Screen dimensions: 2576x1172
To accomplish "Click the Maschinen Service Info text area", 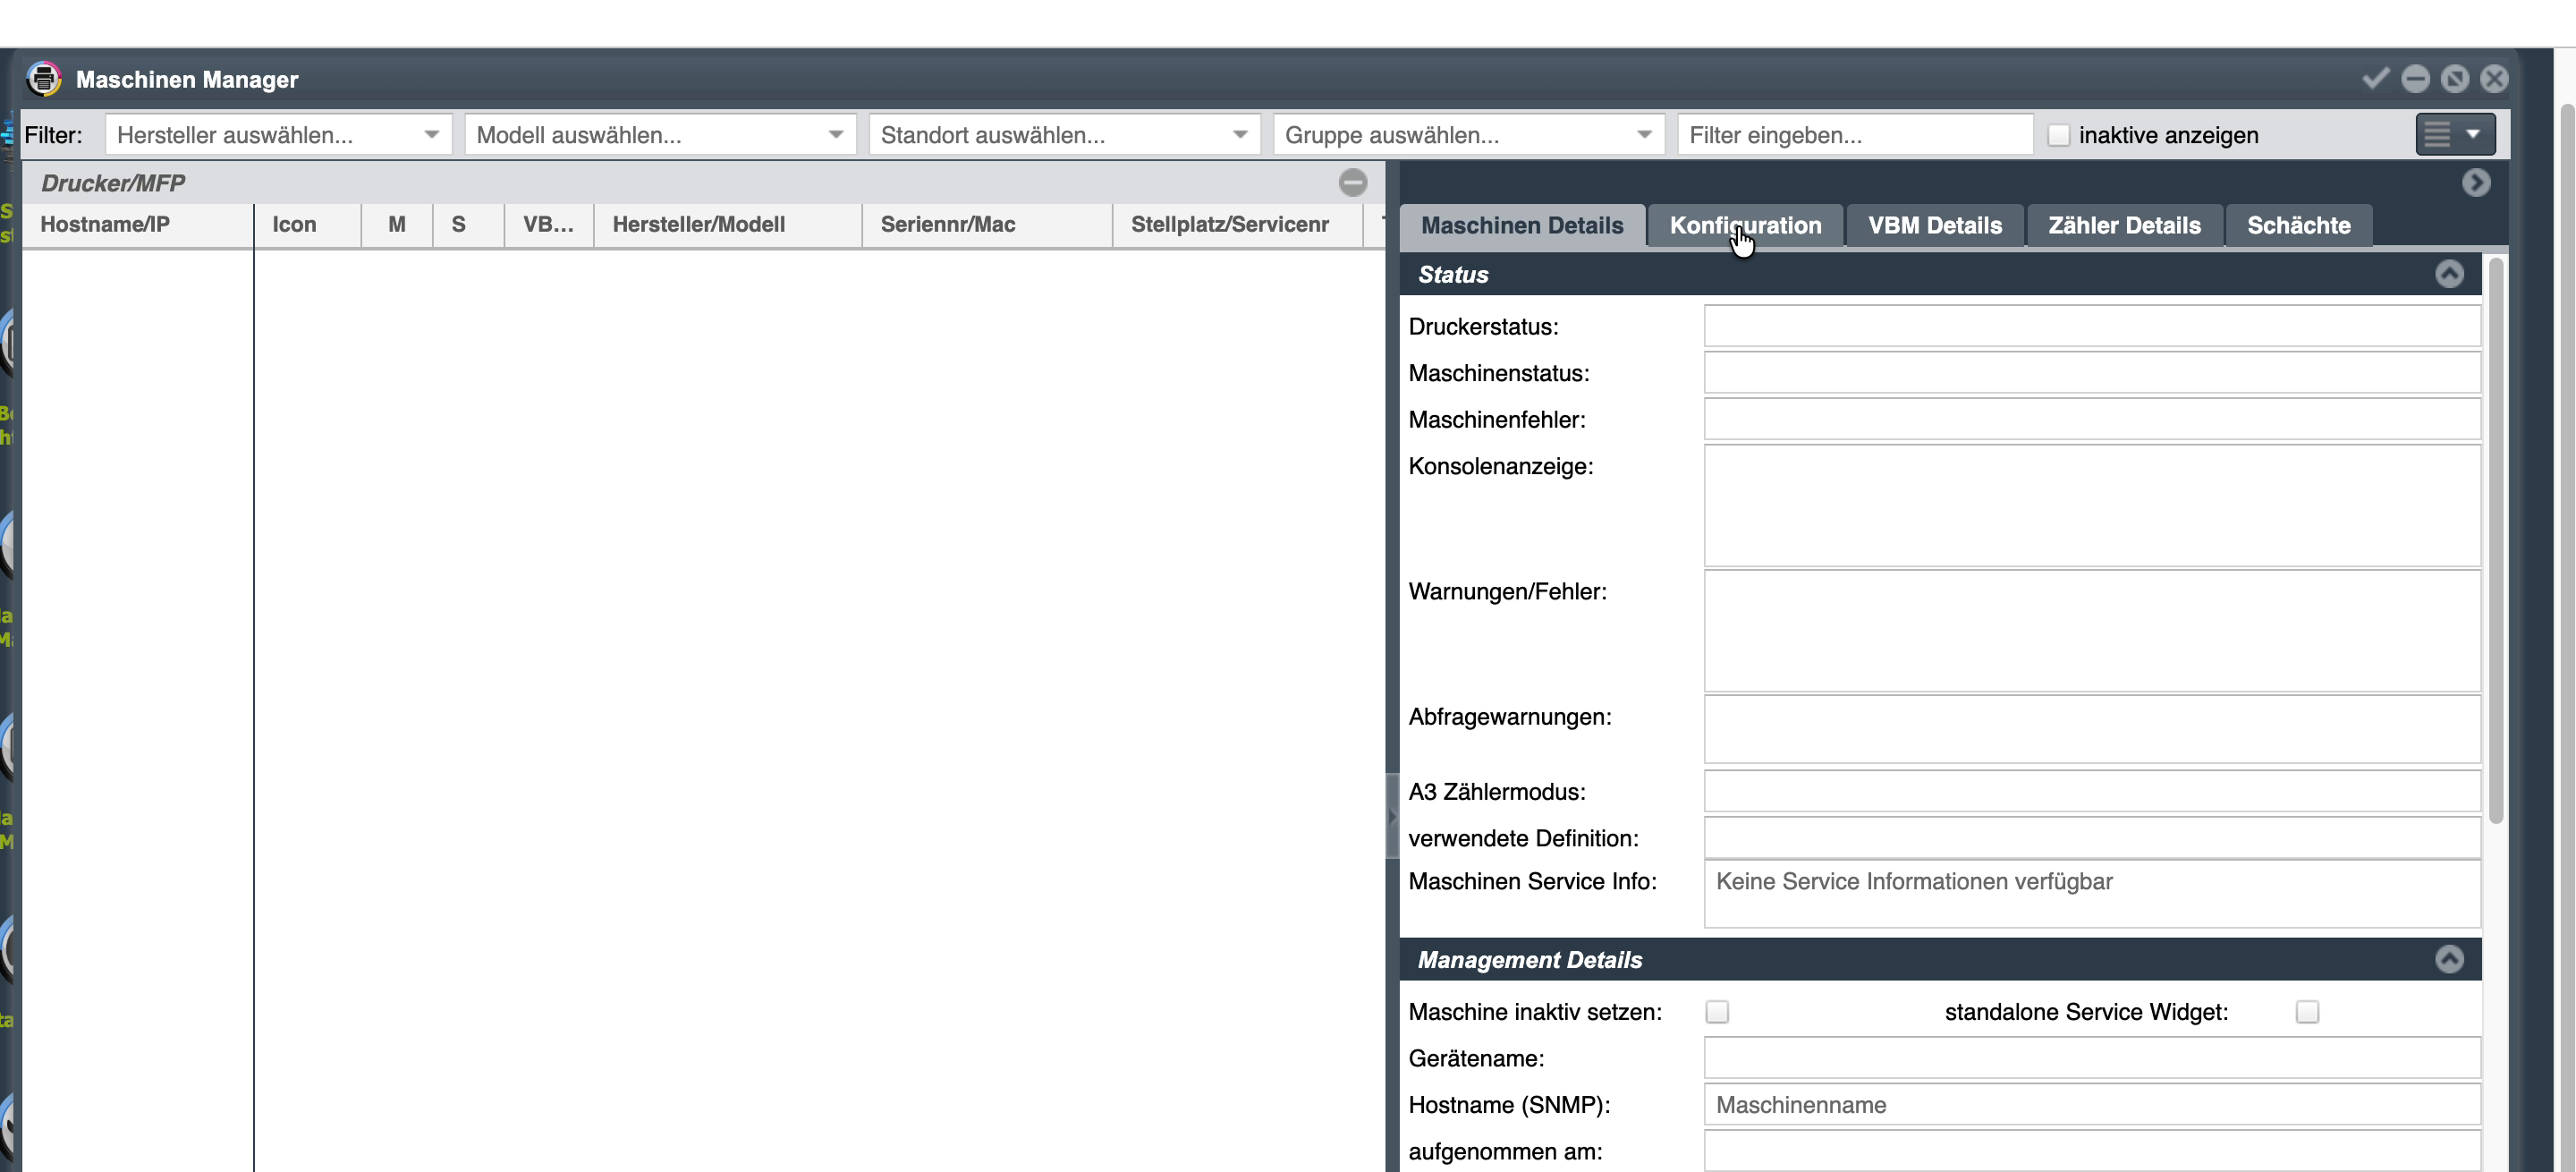I will tap(2092, 894).
